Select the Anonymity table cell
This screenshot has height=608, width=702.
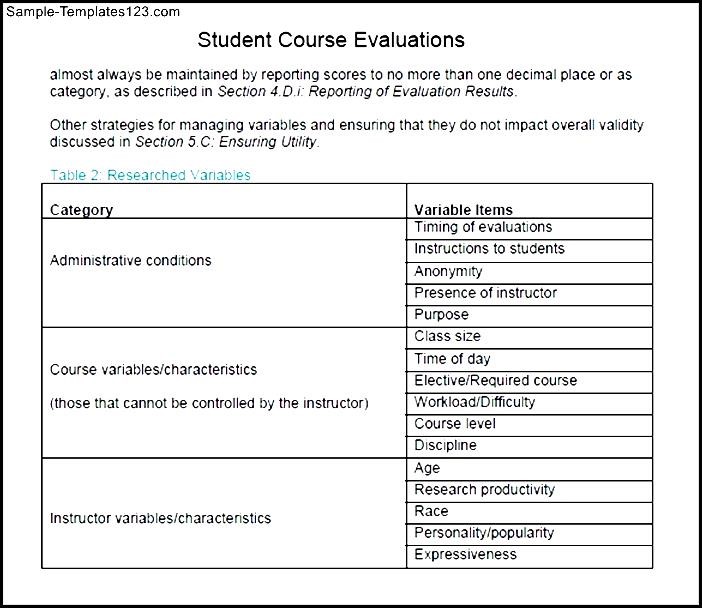coord(448,271)
